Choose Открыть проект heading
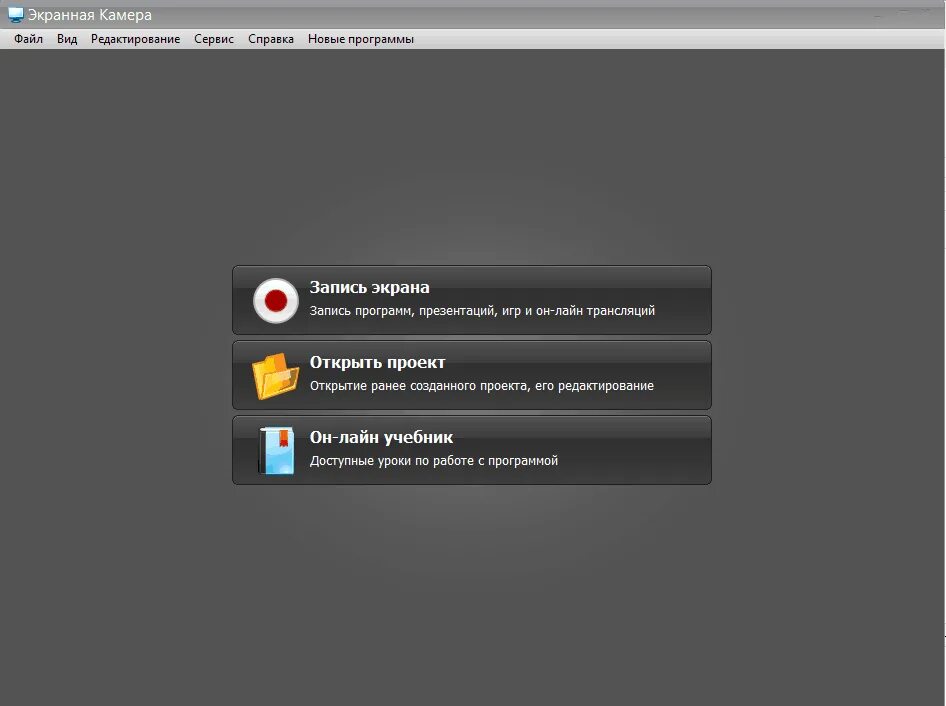The image size is (946, 706). pos(377,362)
